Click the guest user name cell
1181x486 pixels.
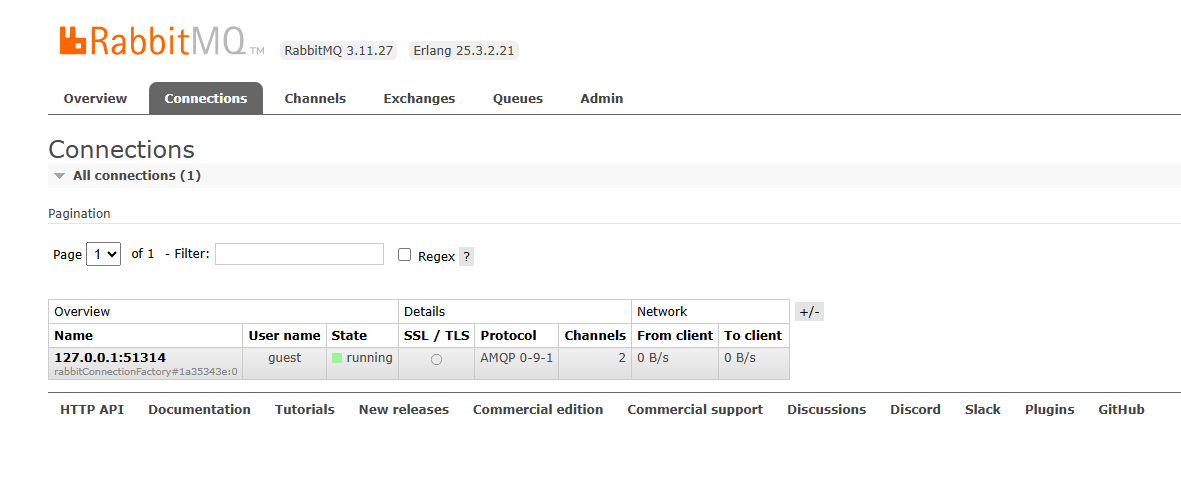click(x=285, y=363)
